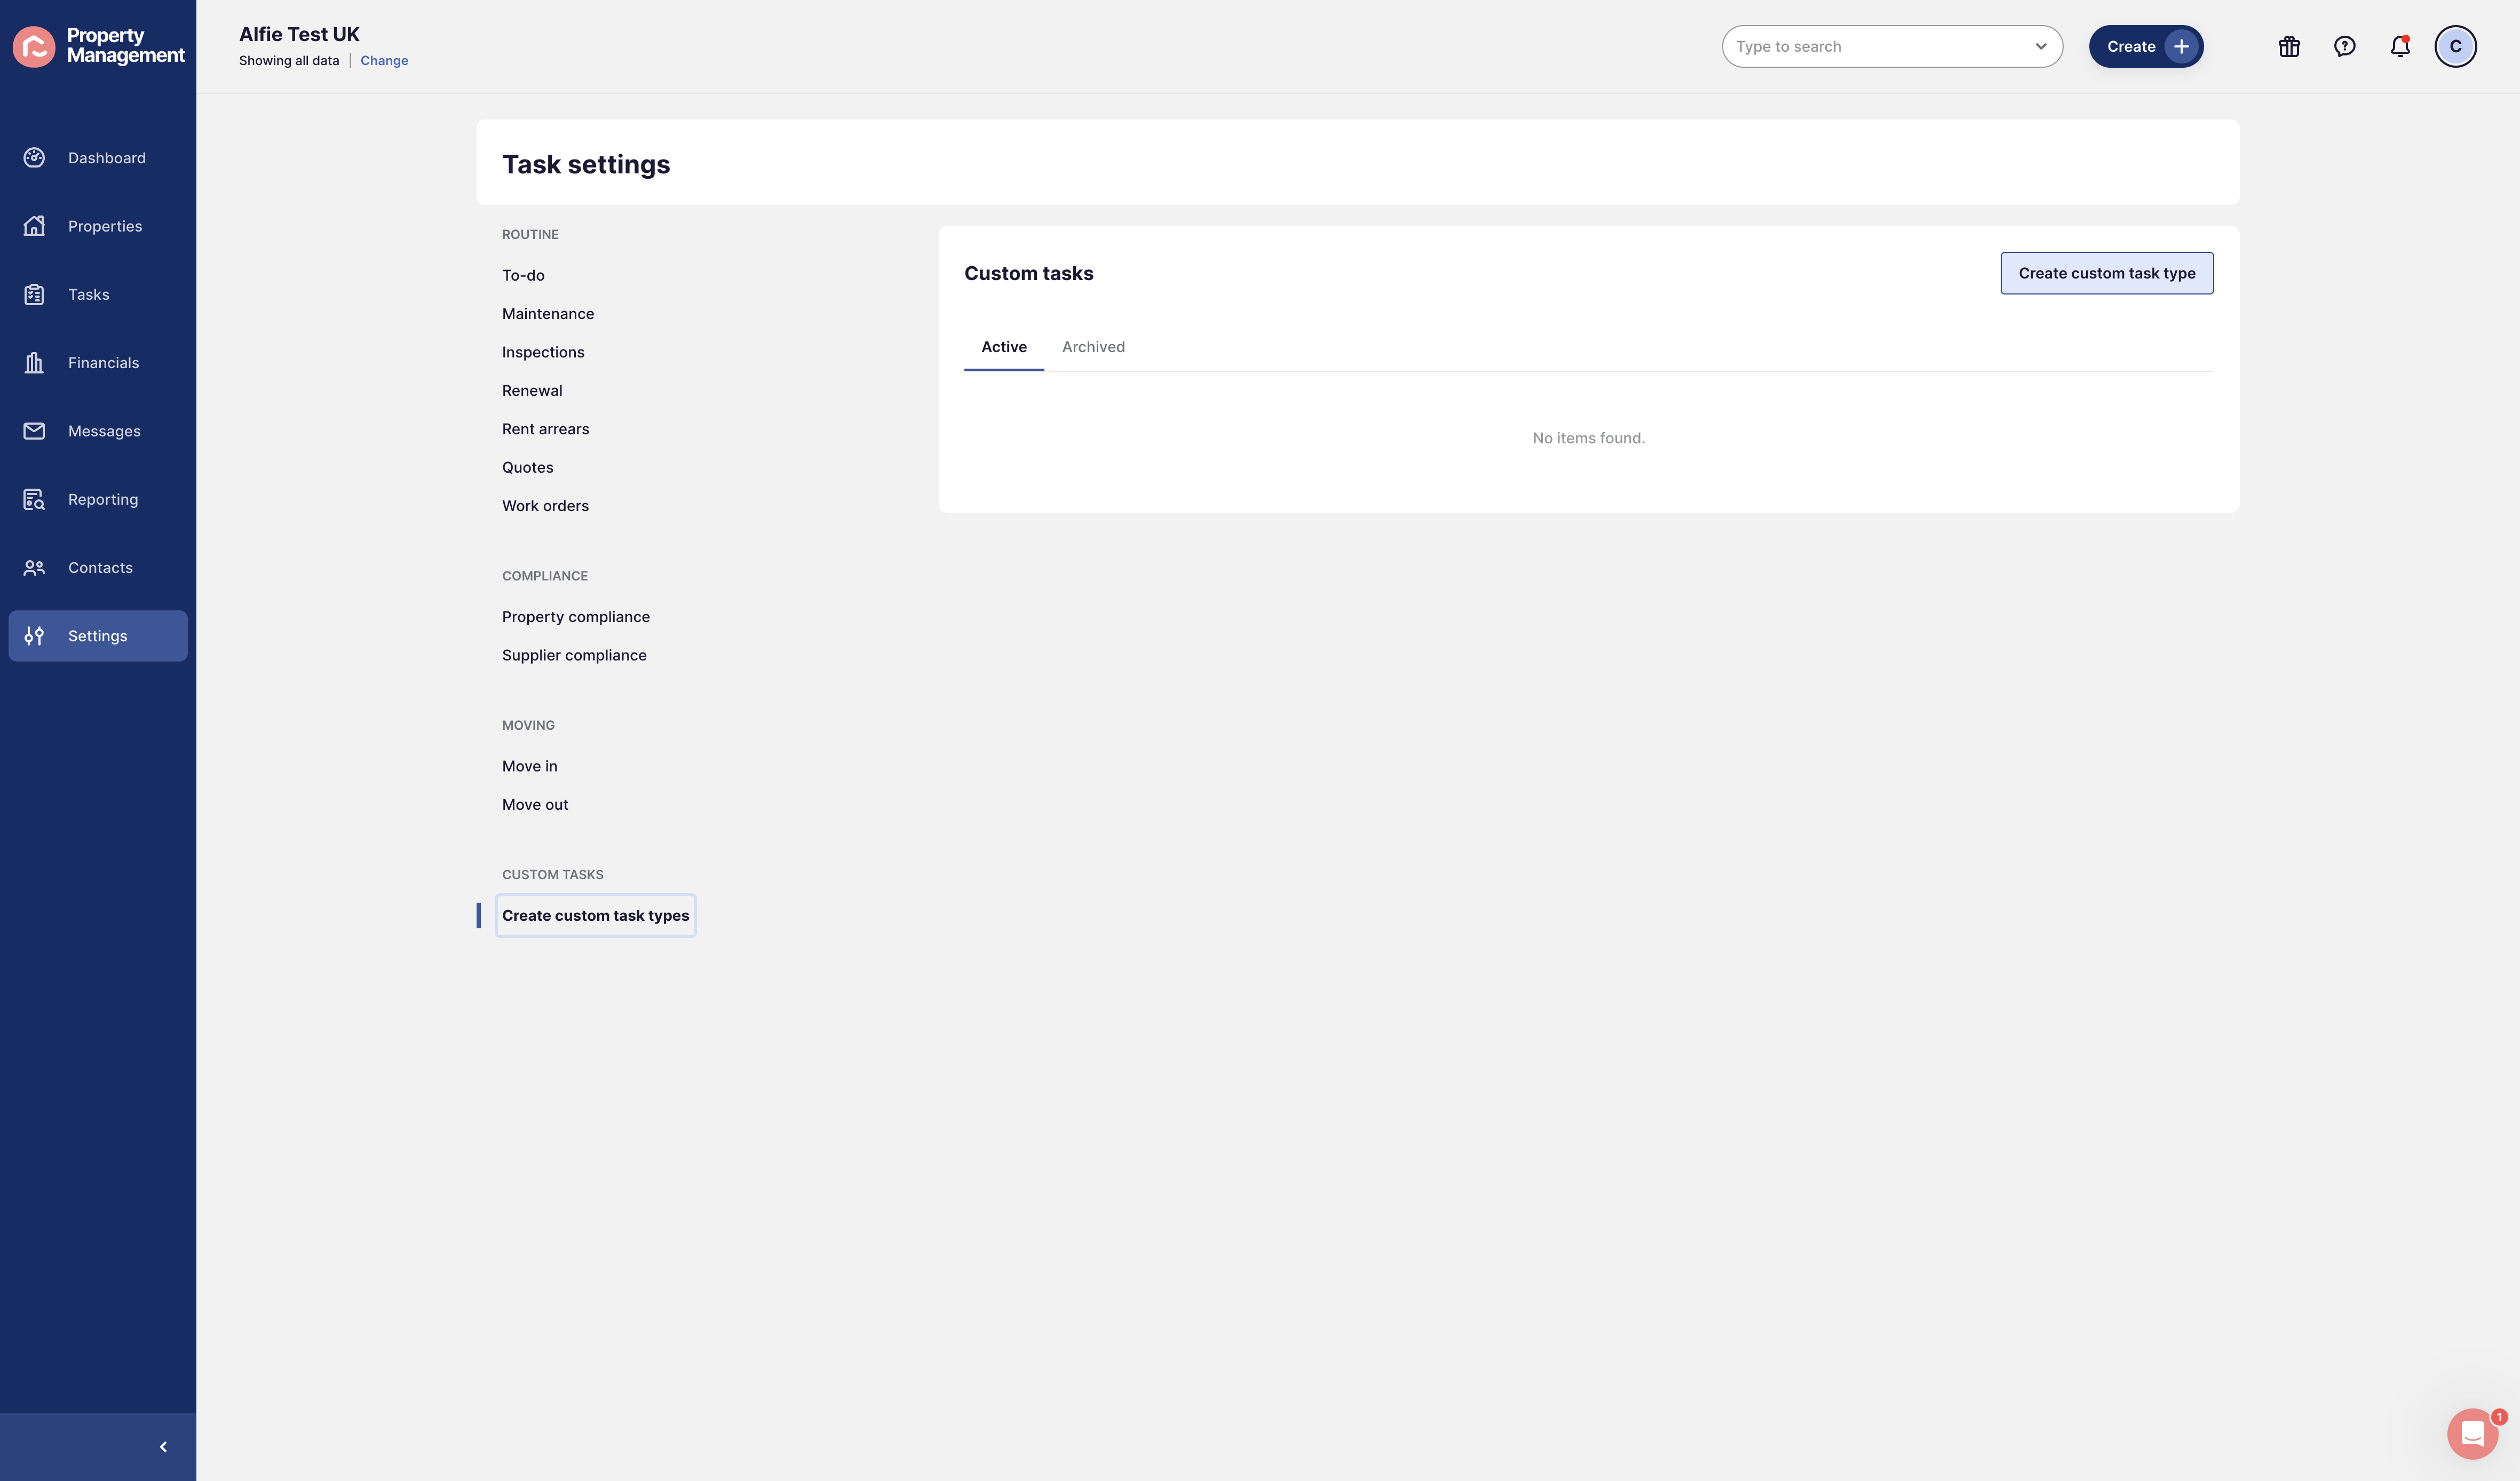Screen dimensions: 2520x1481
Task: Open Messages in the sidebar
Action: coord(98,431)
